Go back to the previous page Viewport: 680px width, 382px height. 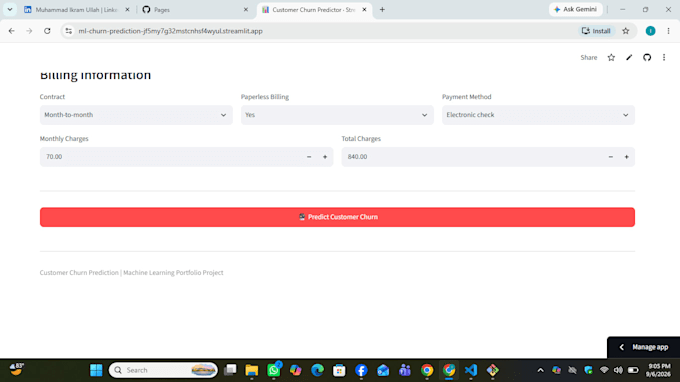pos(12,31)
